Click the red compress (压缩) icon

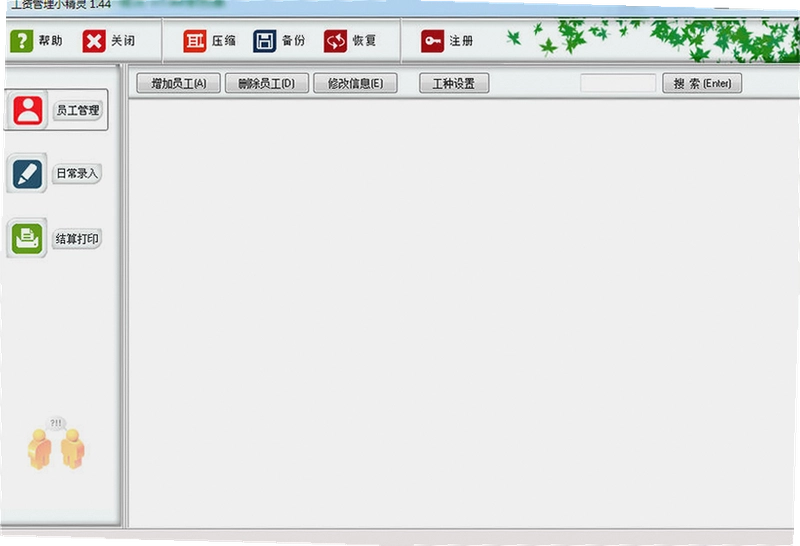pyautogui.click(x=195, y=41)
